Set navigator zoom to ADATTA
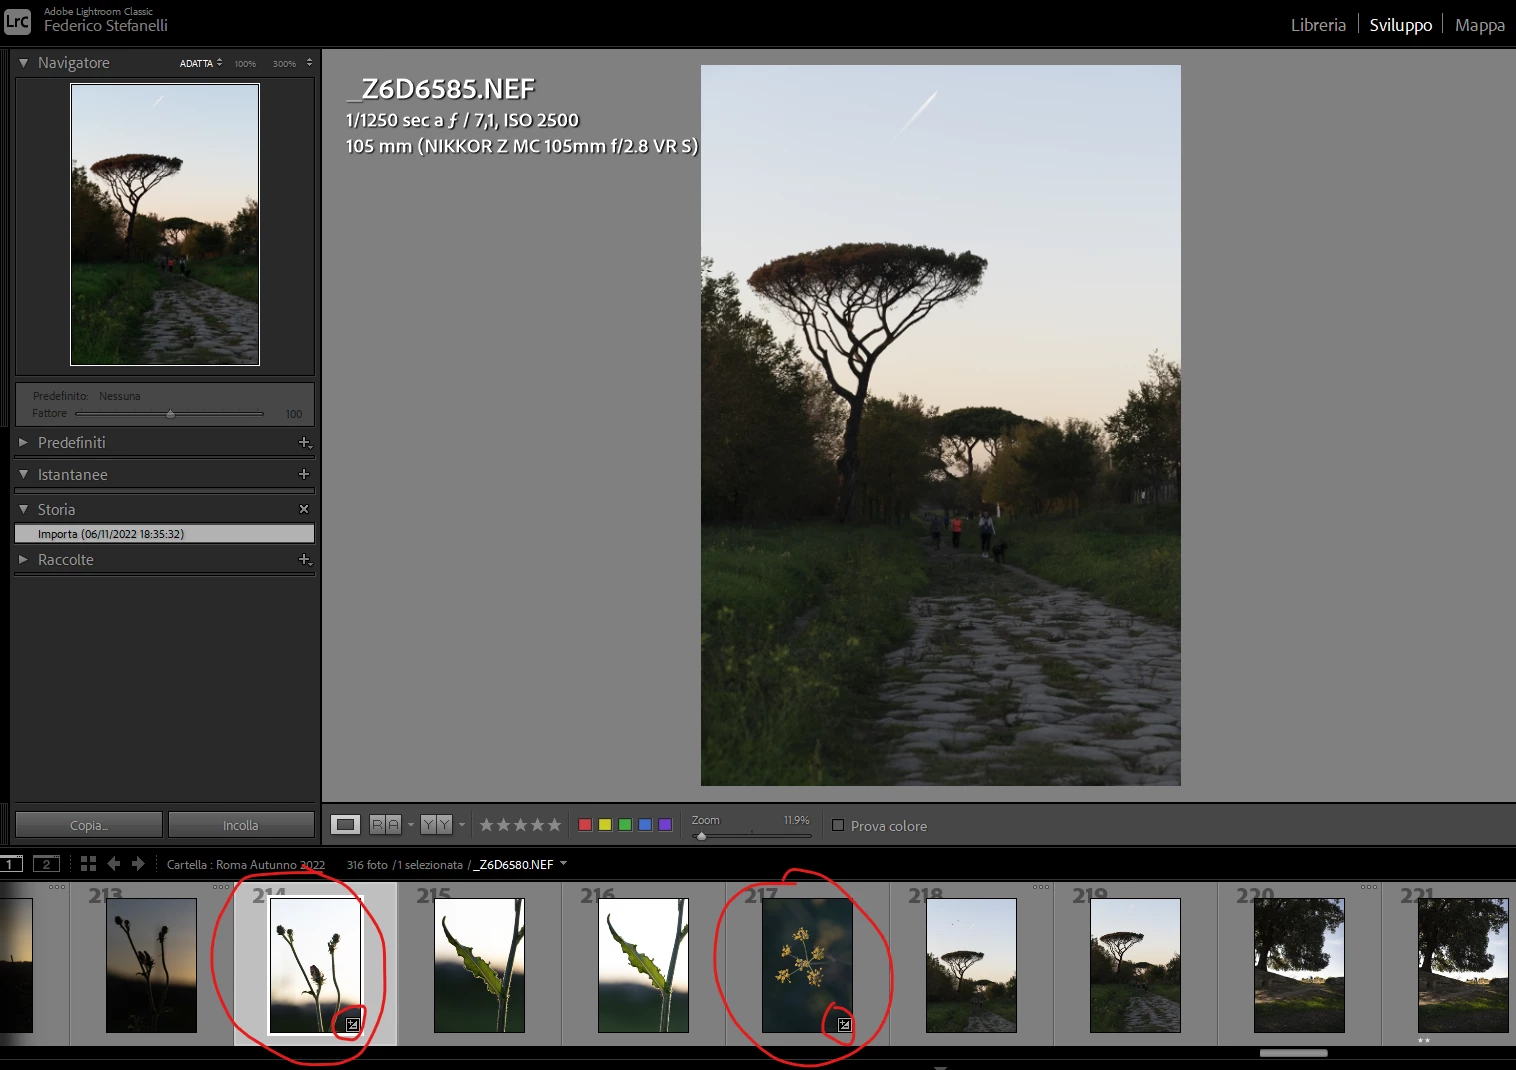Viewport: 1516px width, 1070px height. 196,63
